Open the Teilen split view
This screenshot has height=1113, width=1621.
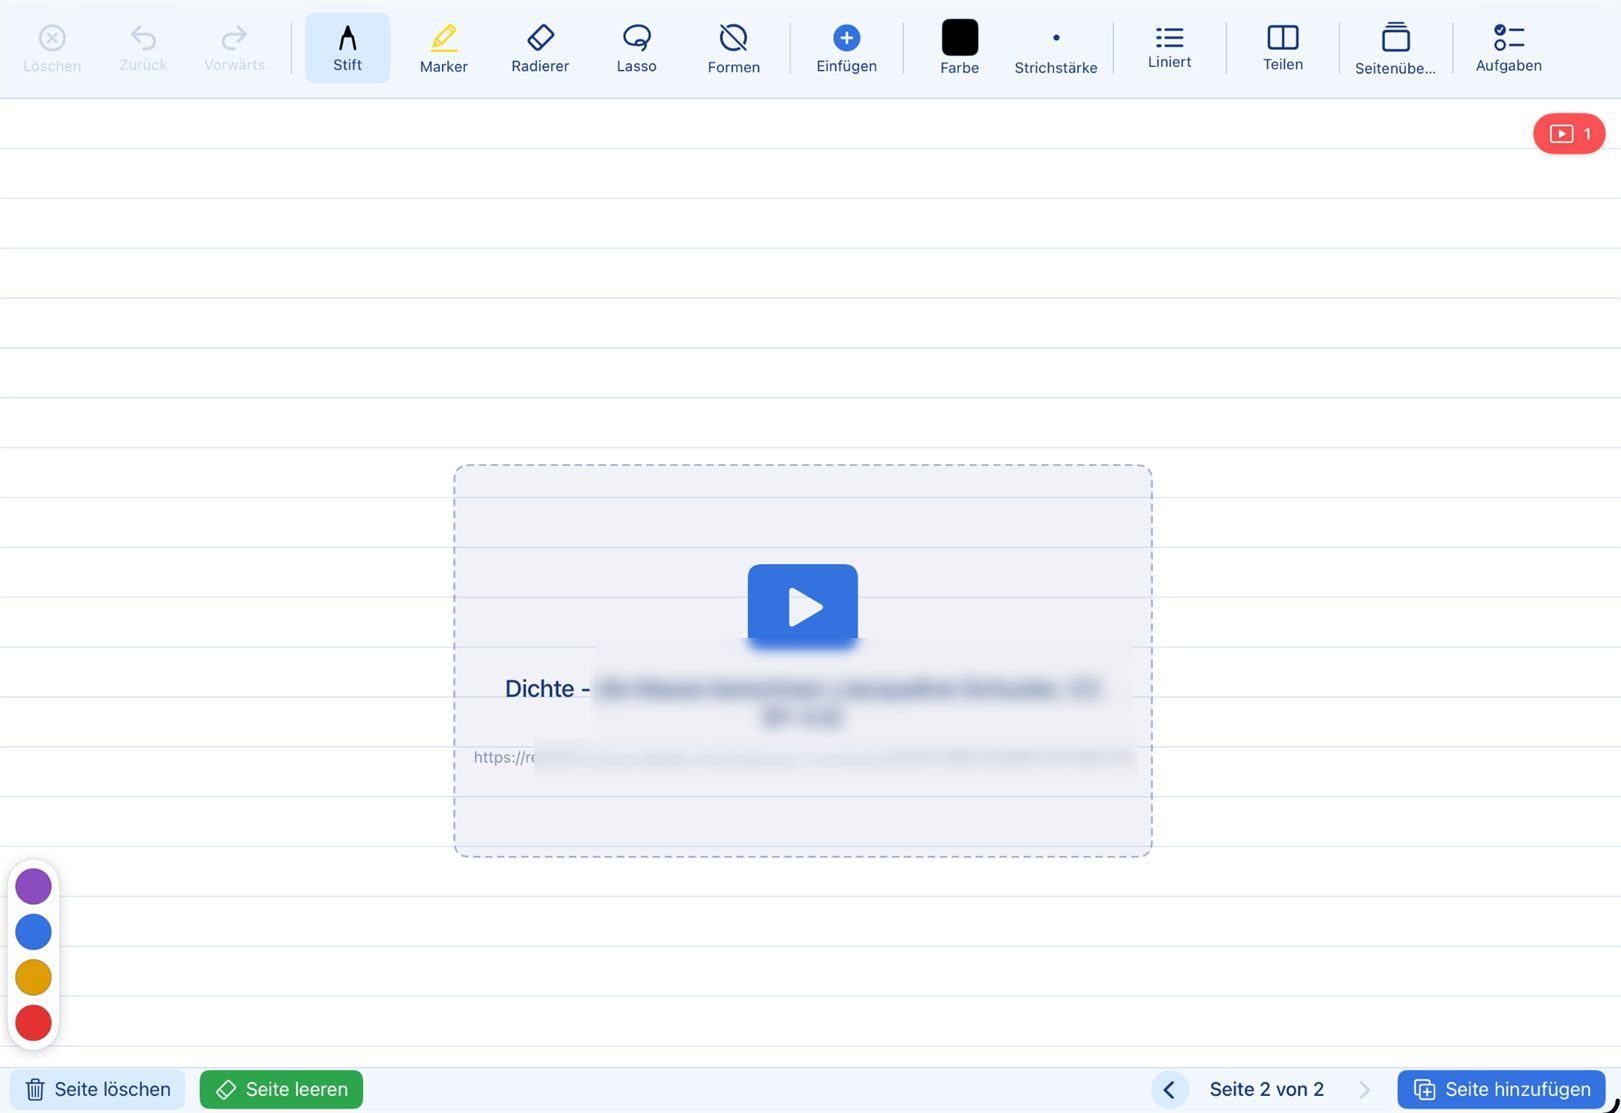1282,48
